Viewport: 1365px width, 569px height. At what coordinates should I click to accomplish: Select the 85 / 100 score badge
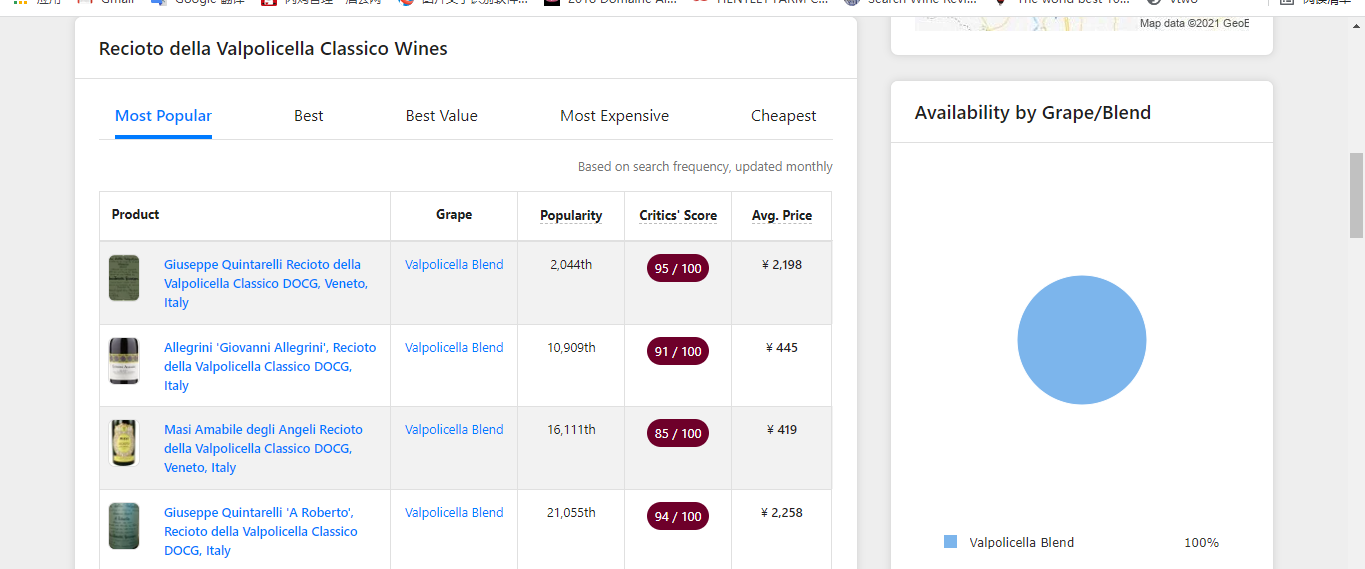(678, 433)
